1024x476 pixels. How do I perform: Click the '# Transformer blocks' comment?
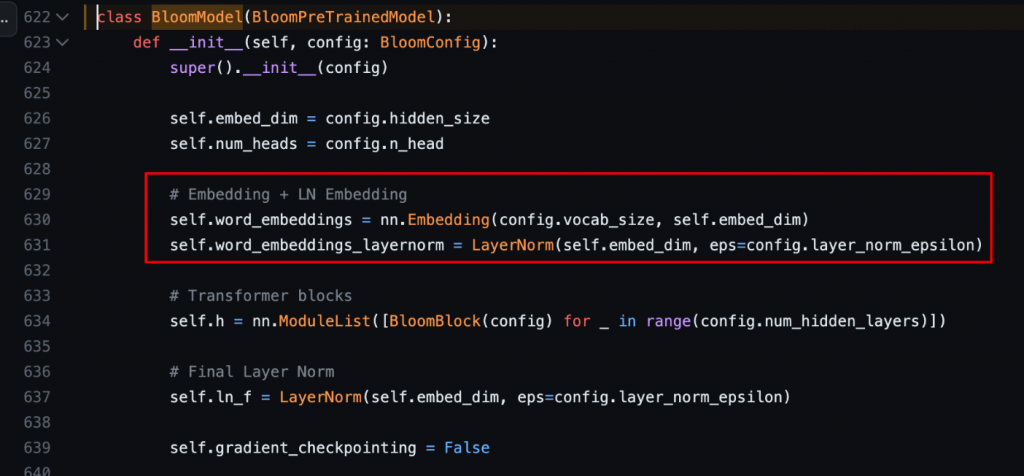[x=261, y=296]
